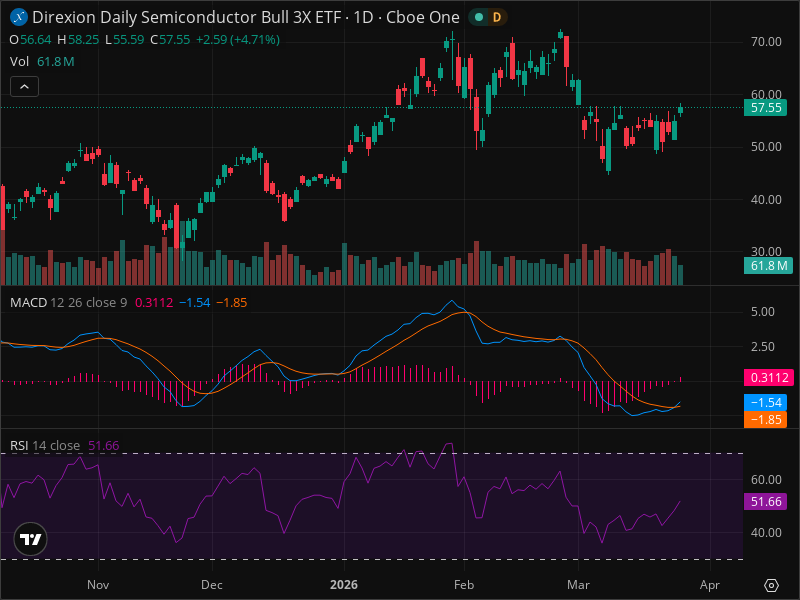Click the current price label 57.55
The image size is (800, 600).
point(765,108)
